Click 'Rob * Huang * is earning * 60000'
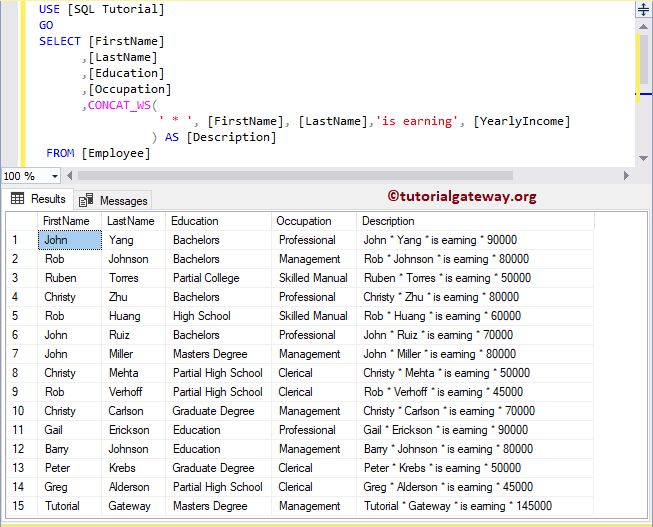The height and width of the screenshot is (527, 653). (x=475, y=316)
